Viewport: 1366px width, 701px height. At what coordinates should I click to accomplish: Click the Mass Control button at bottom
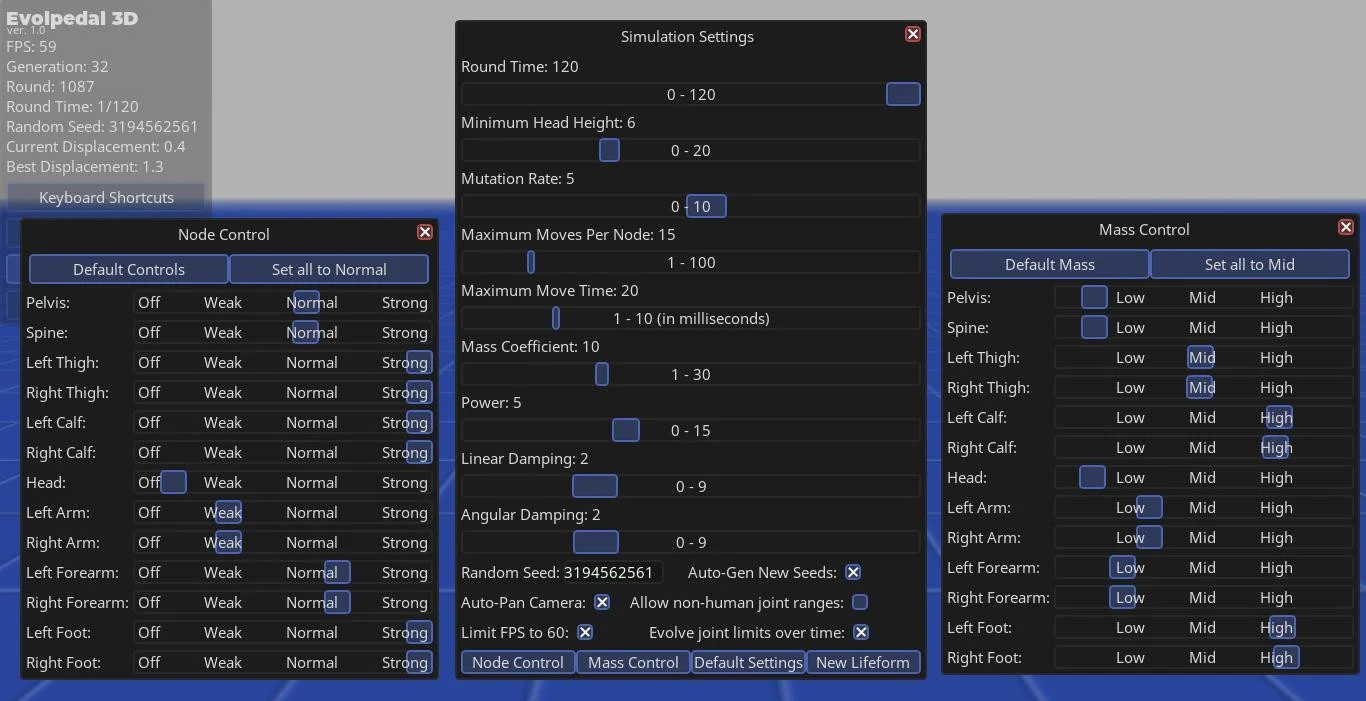[x=633, y=662]
